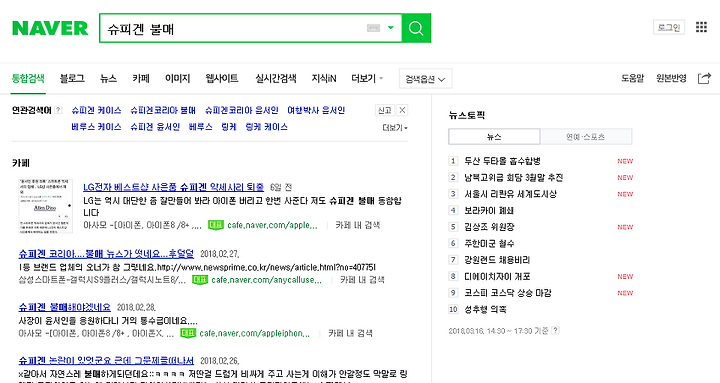The width and height of the screenshot is (720, 383).
Task: Click the 신고 button in related searches
Action: (384, 110)
